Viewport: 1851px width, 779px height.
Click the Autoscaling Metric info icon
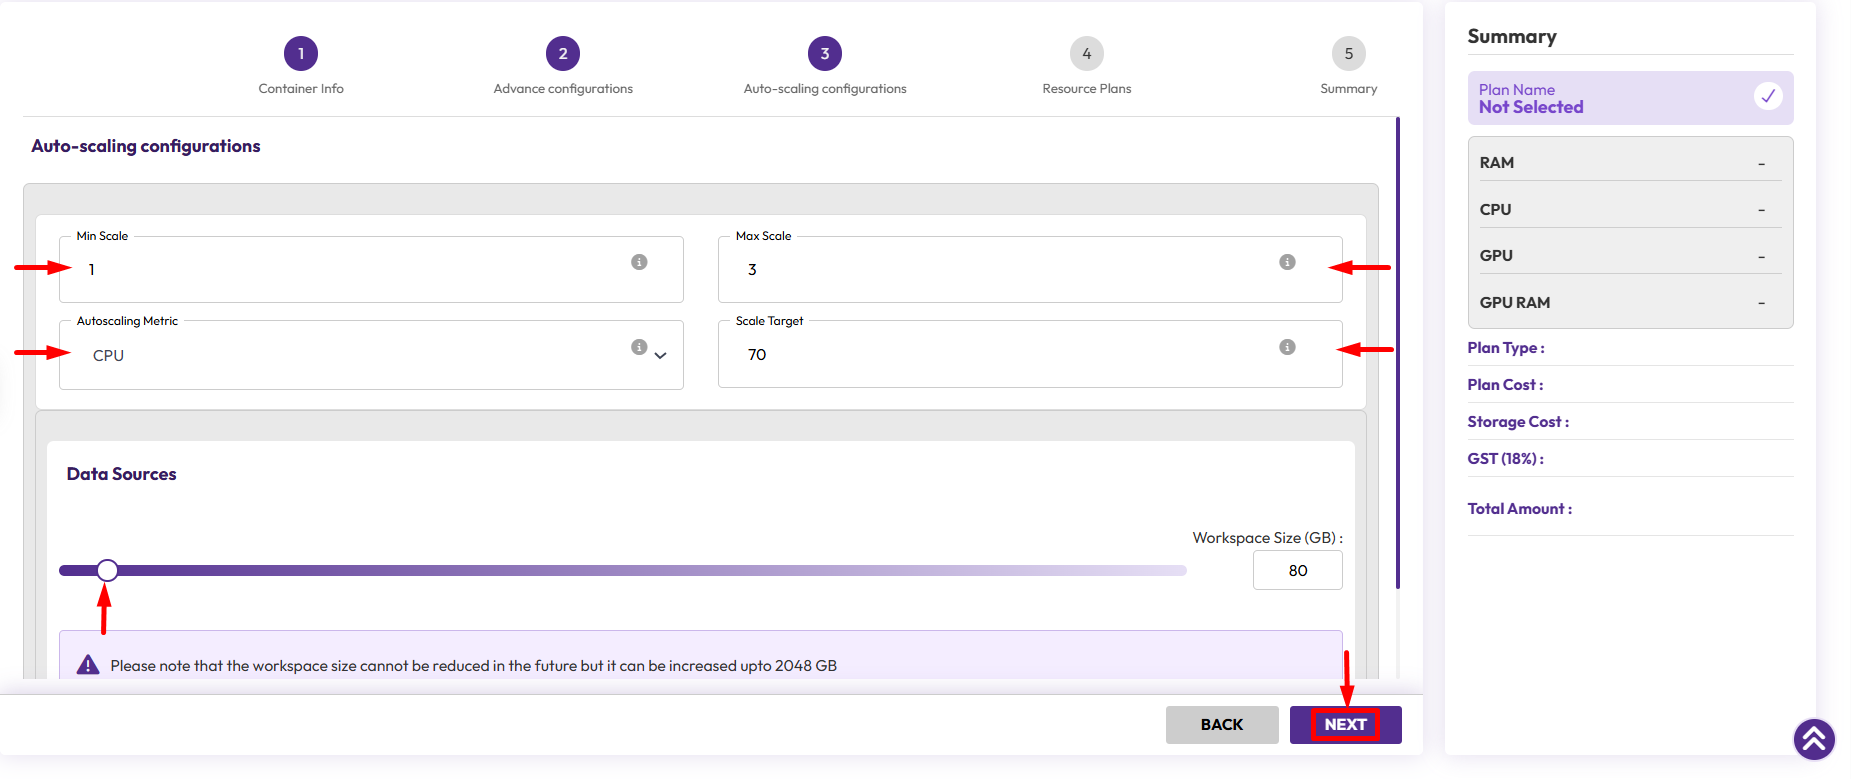[639, 347]
